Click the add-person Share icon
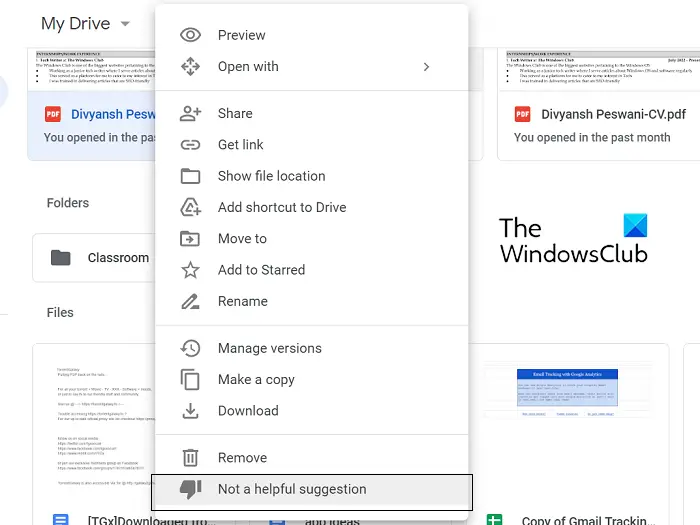This screenshot has height=525, width=700. 190,113
